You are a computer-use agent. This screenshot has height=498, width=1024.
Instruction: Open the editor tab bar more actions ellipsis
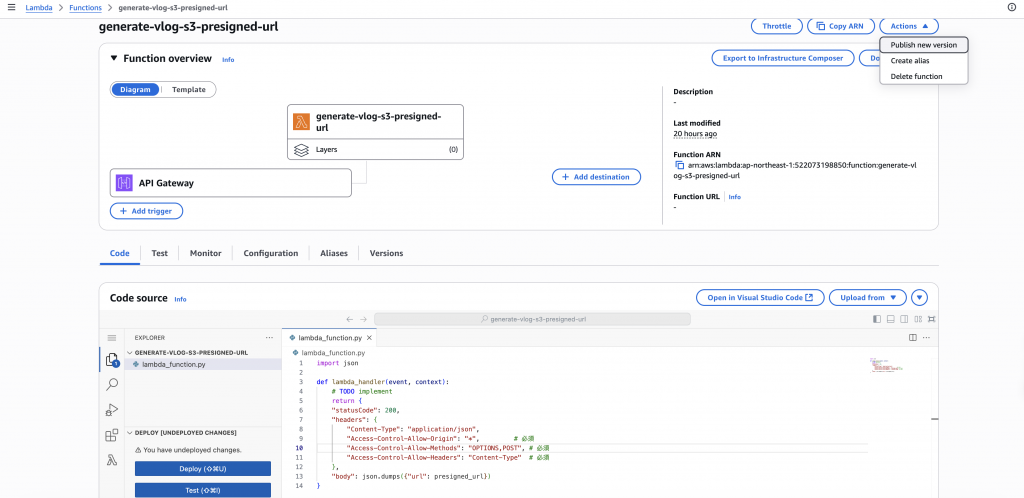(926, 337)
